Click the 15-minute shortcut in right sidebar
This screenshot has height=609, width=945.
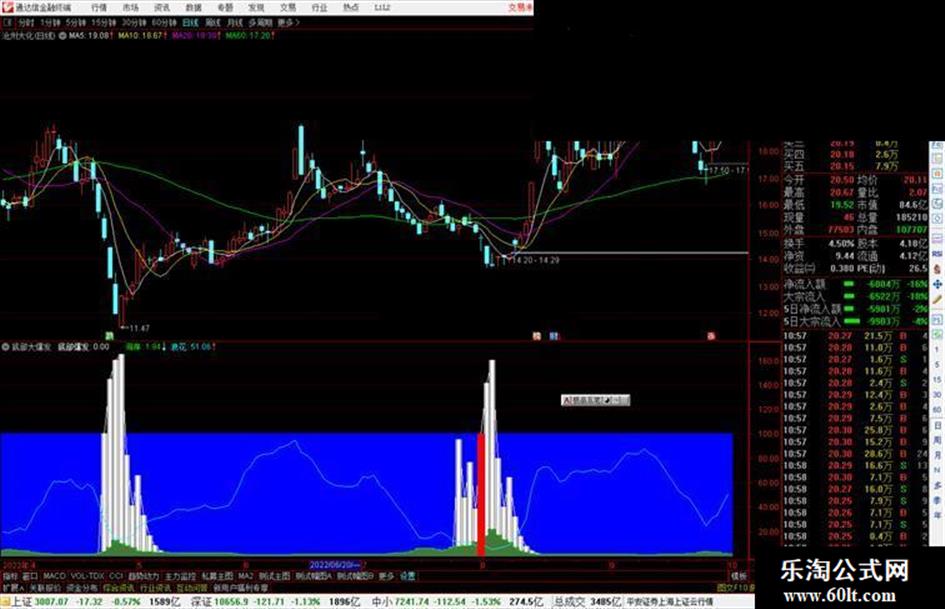pyautogui.click(x=937, y=380)
